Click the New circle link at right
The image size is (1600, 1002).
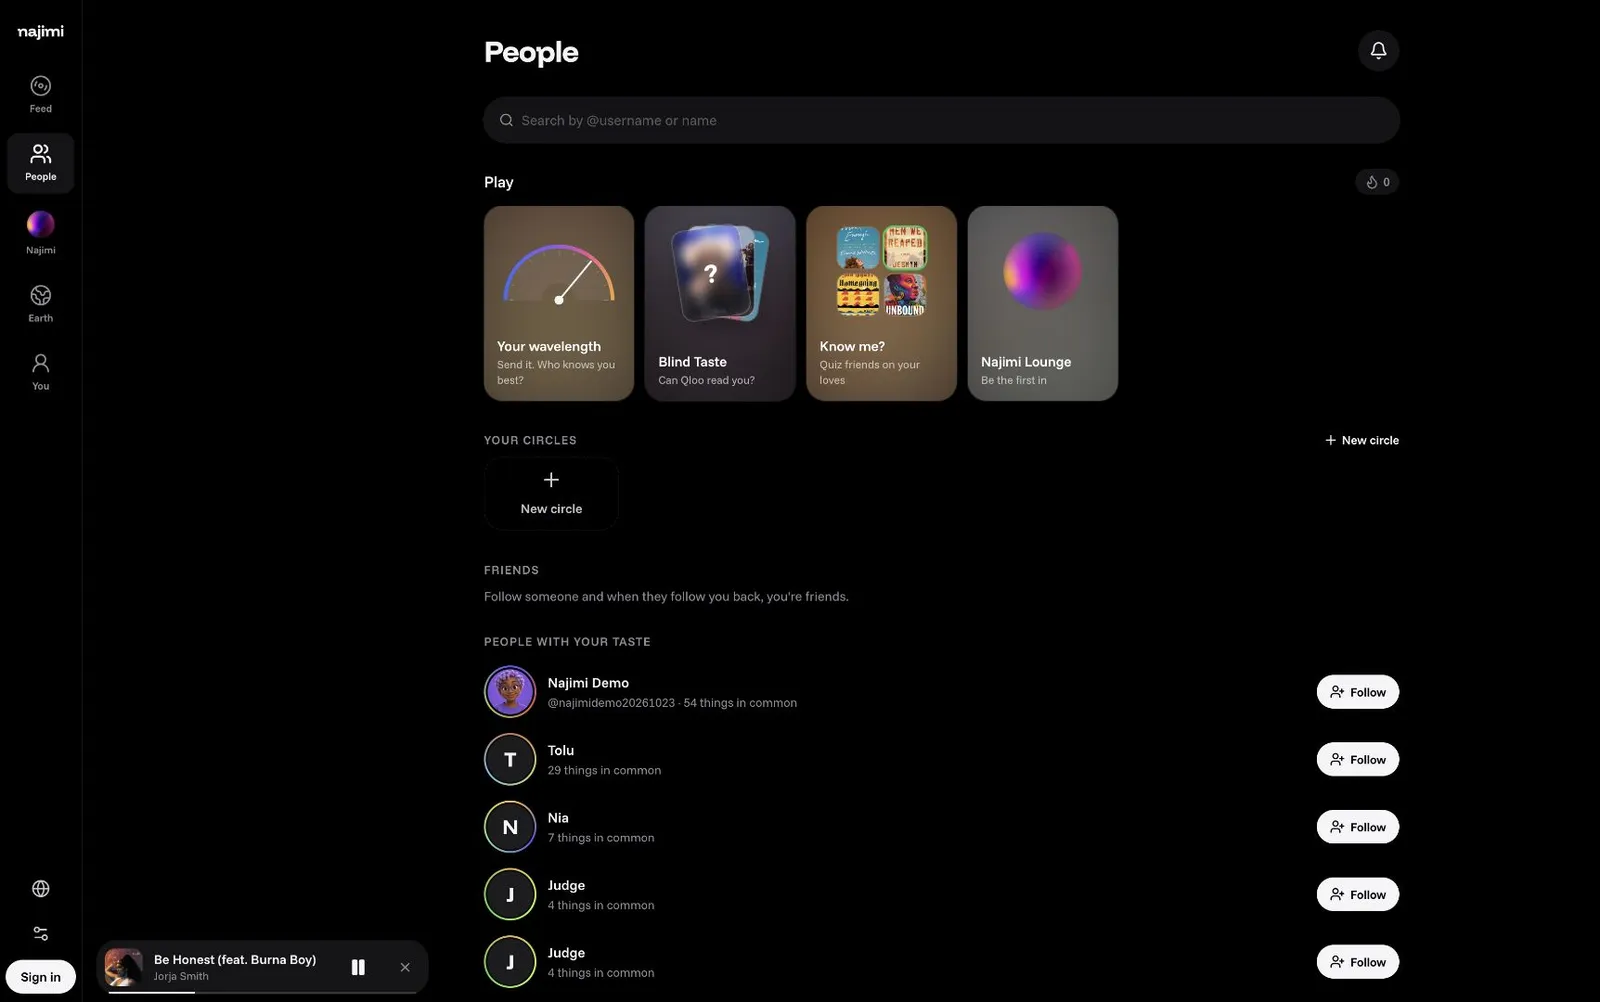click(1361, 440)
